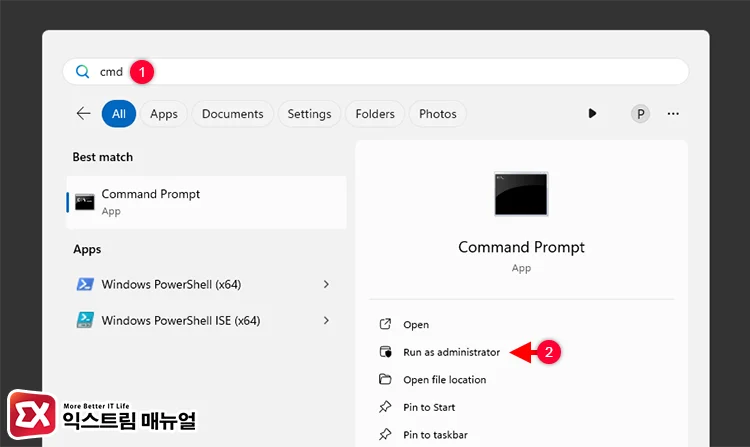
Task: Switch to the Apps filter tab
Action: coord(164,114)
